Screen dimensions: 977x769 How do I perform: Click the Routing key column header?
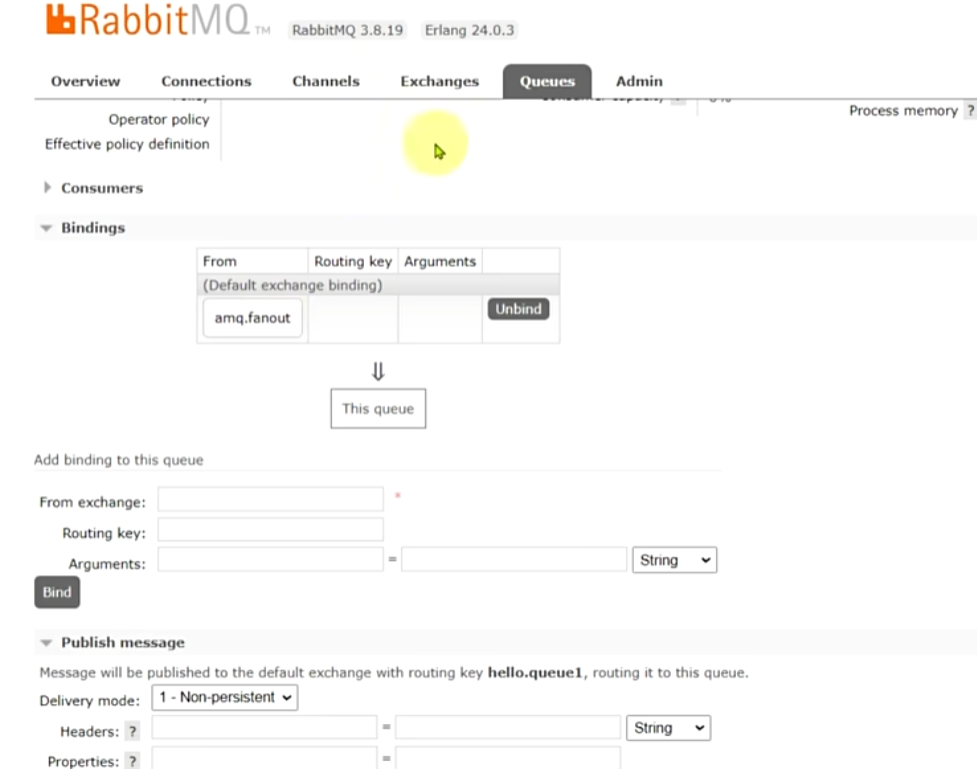point(353,261)
